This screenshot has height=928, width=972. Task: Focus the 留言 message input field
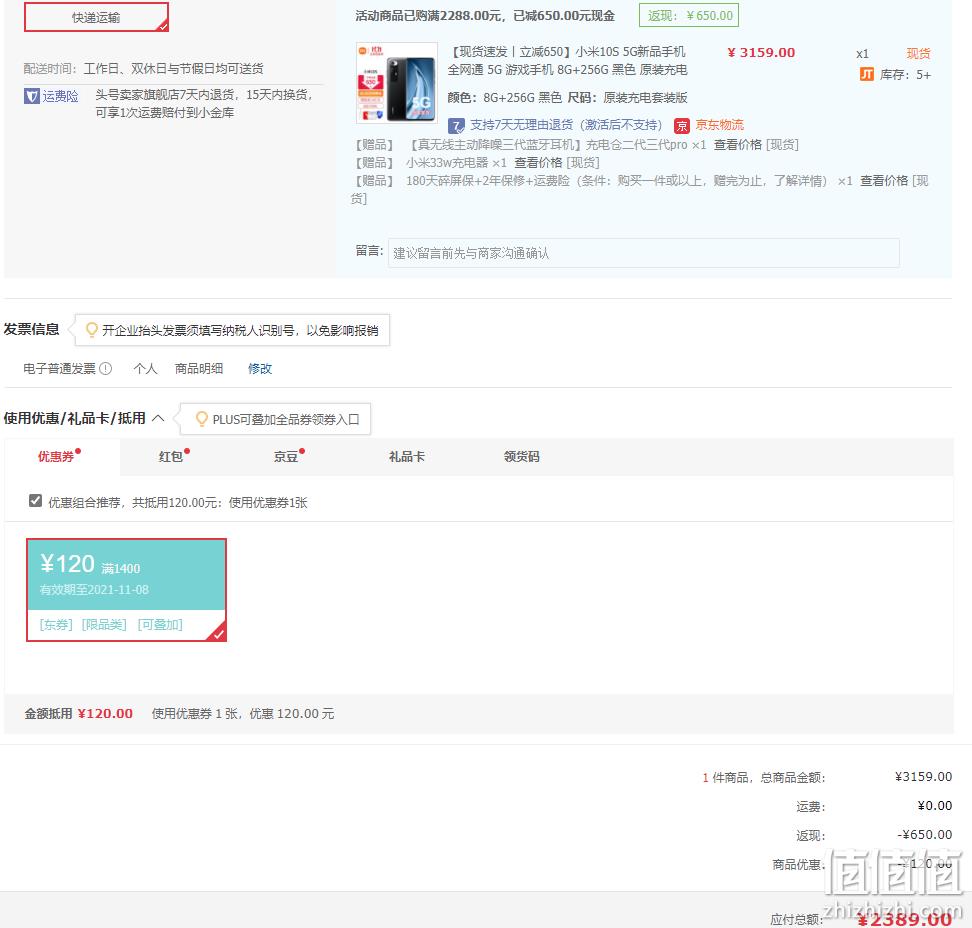click(x=643, y=253)
